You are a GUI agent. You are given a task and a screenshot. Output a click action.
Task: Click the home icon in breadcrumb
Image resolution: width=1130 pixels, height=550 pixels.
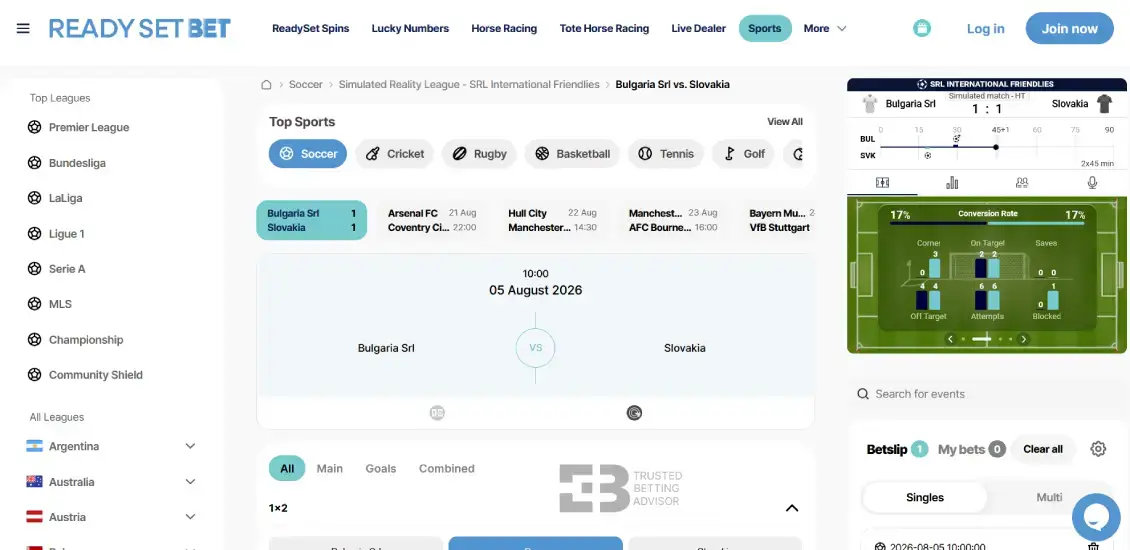tap(266, 84)
